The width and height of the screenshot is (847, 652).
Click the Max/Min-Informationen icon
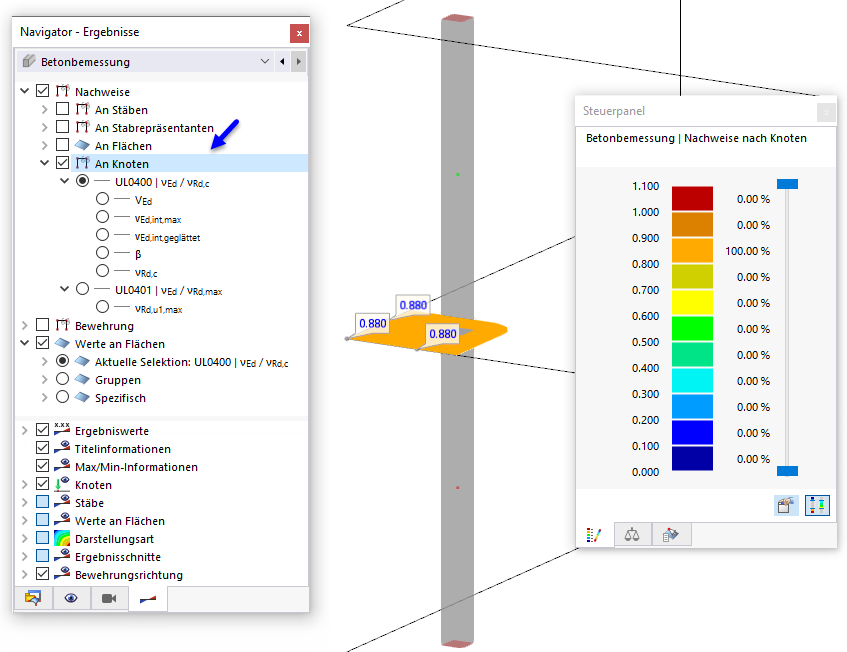63,466
